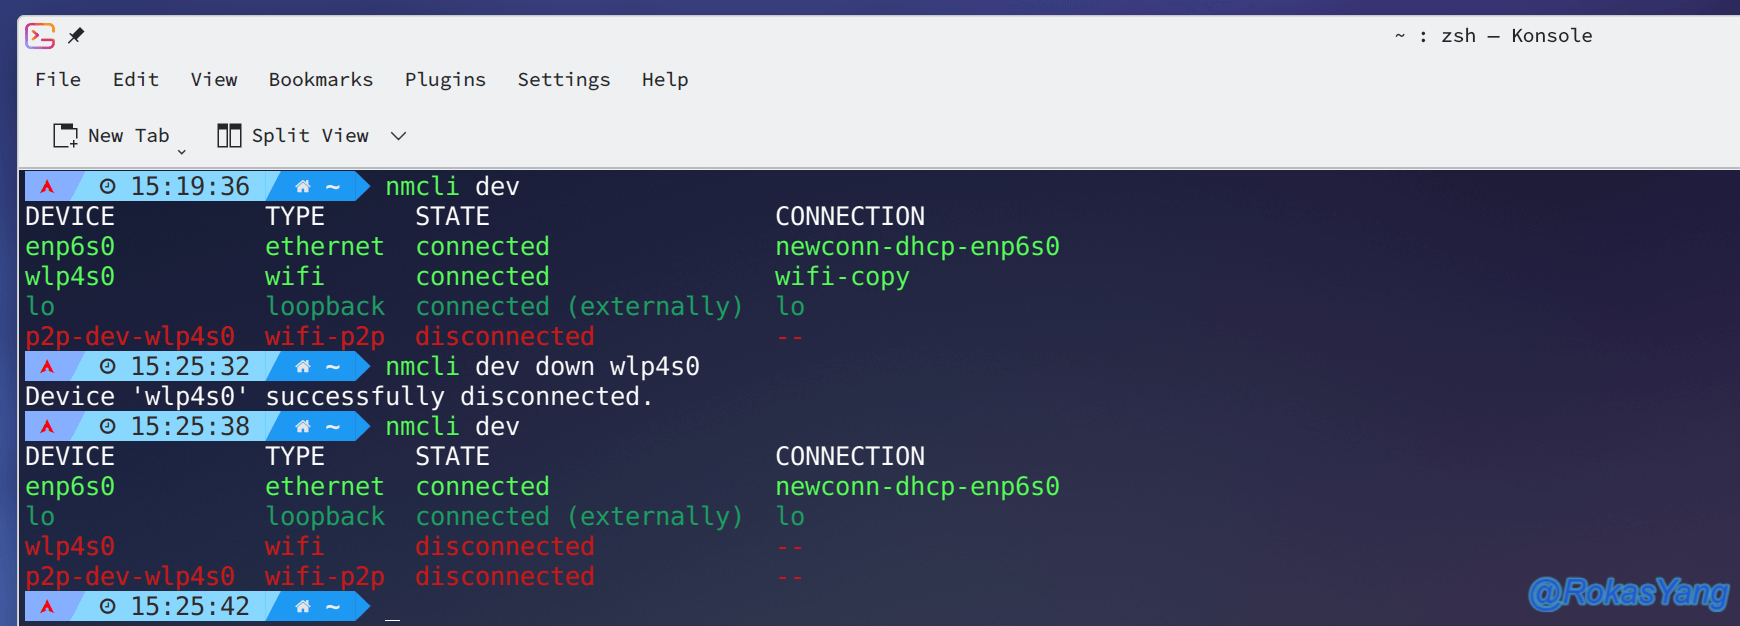Click the clock icon beside 15:25:32
This screenshot has width=1740, height=626.
coord(108,366)
